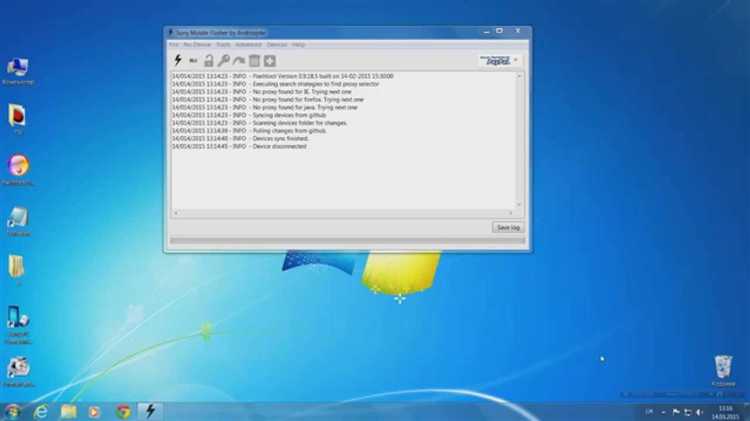Select the 'Device disconnected' log line
Screen dimensions: 750x421
(x=239, y=146)
